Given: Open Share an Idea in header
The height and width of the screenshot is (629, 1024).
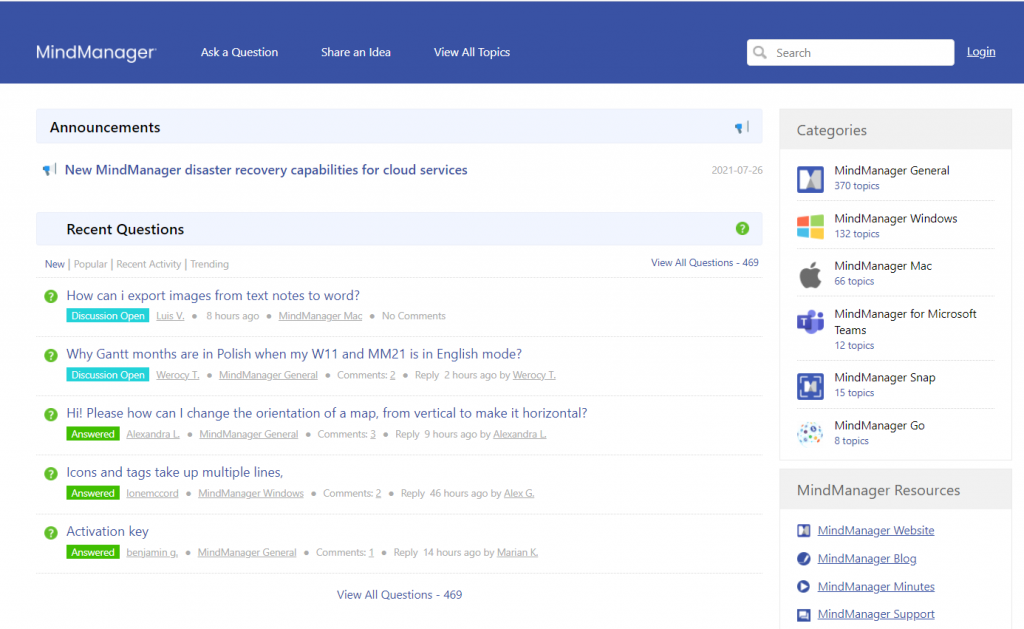Looking at the screenshot, I should coord(356,52).
